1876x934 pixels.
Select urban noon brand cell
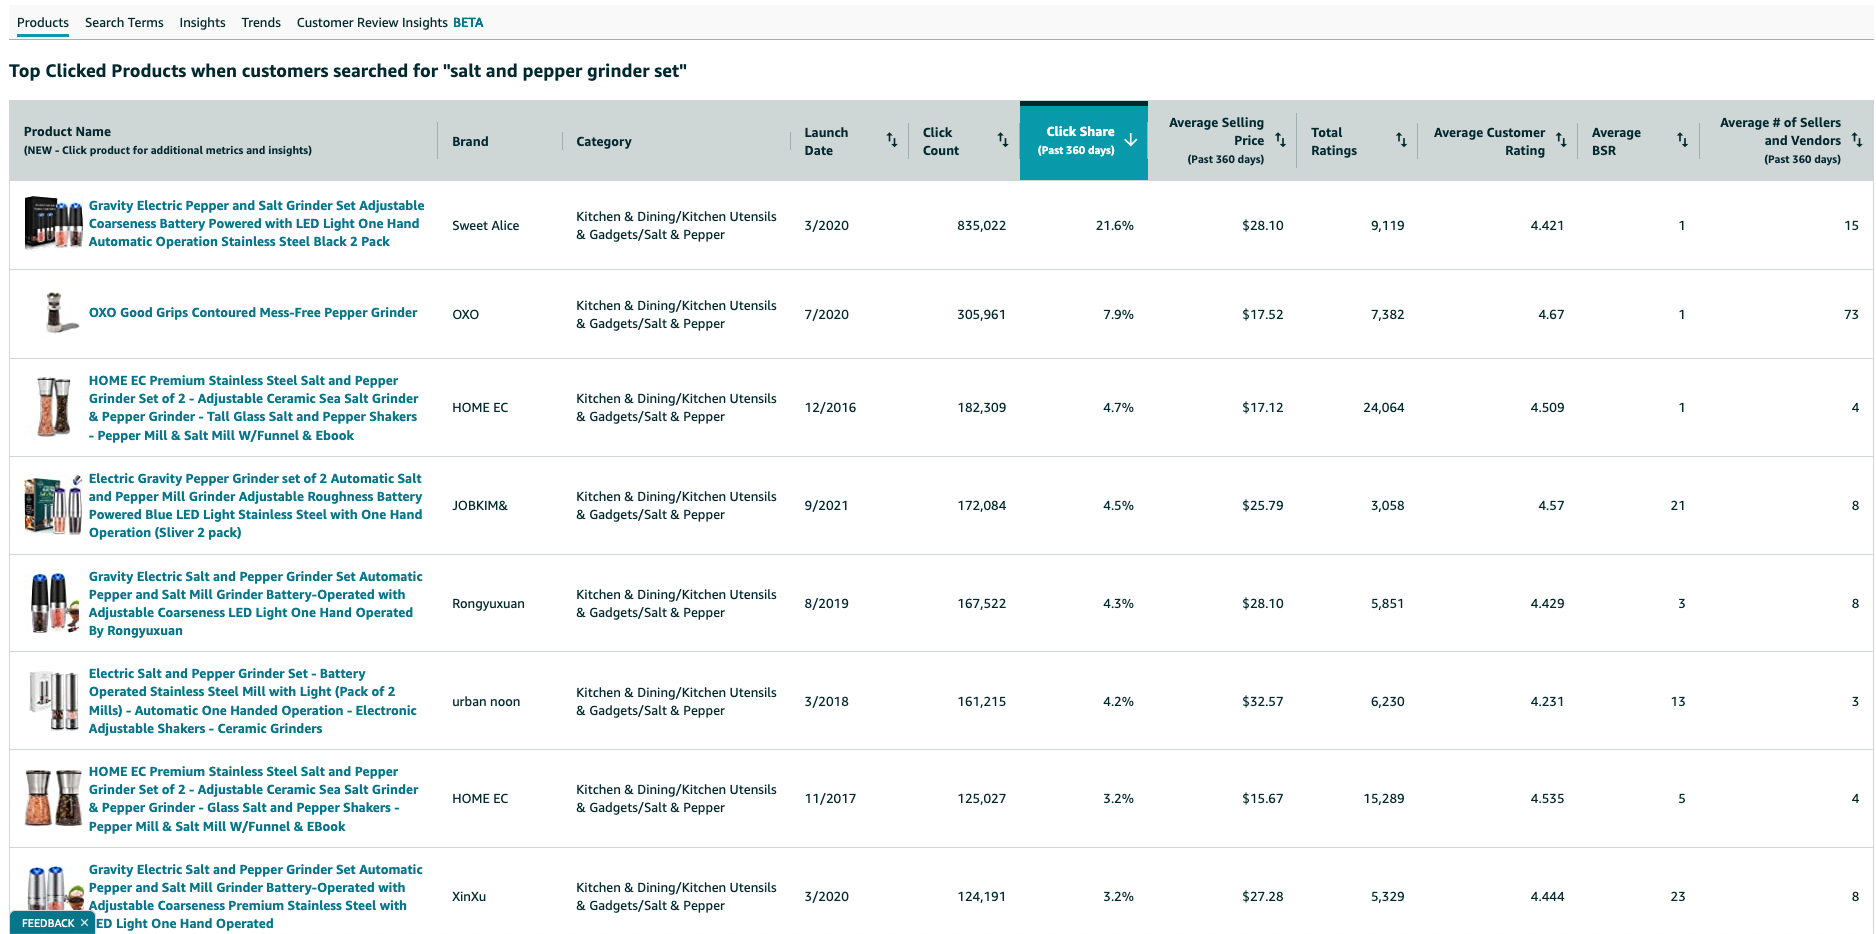coord(486,701)
